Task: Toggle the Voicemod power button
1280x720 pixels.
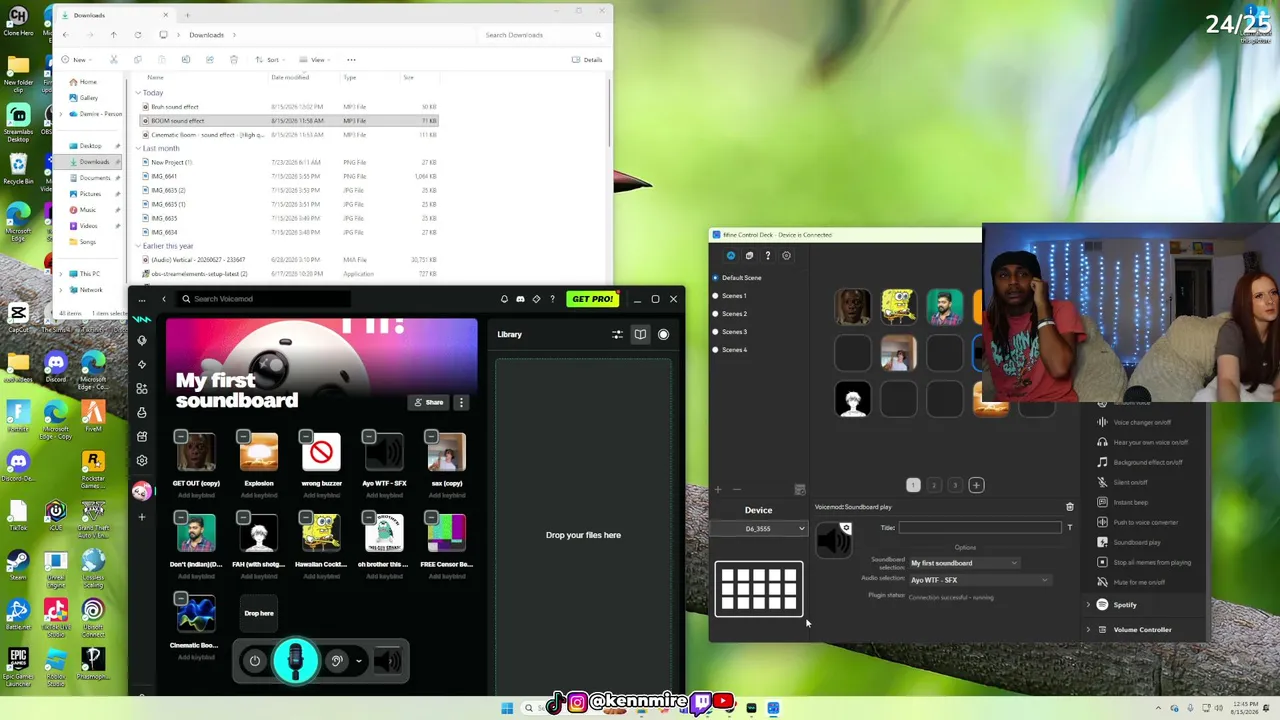Action: (x=255, y=661)
